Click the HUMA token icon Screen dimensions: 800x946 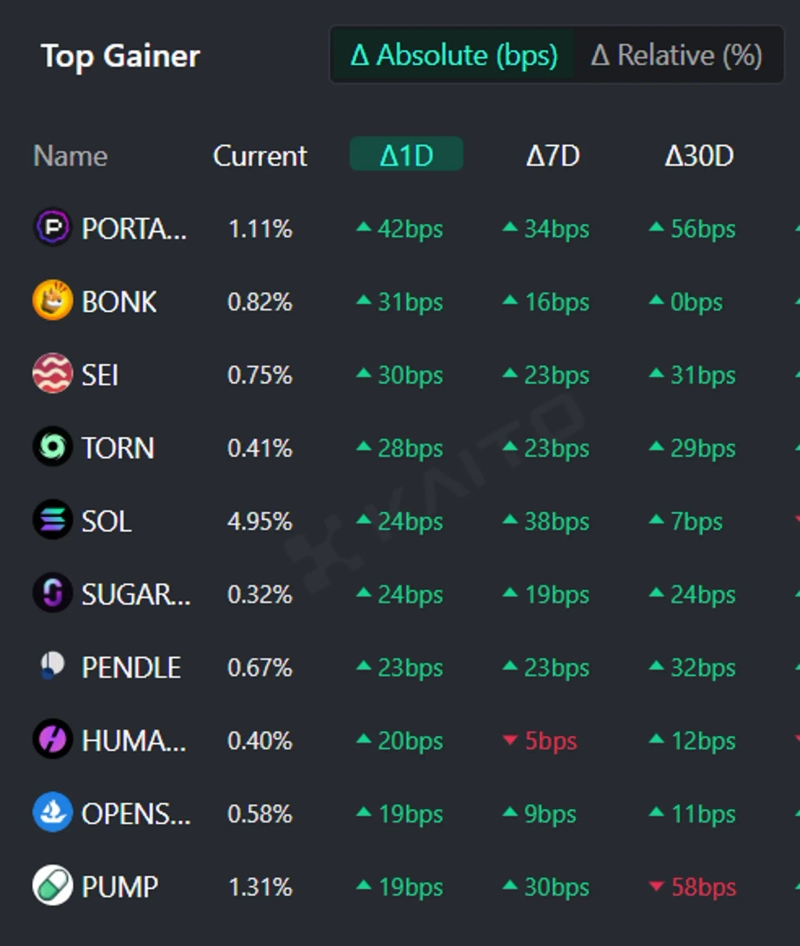click(x=53, y=740)
